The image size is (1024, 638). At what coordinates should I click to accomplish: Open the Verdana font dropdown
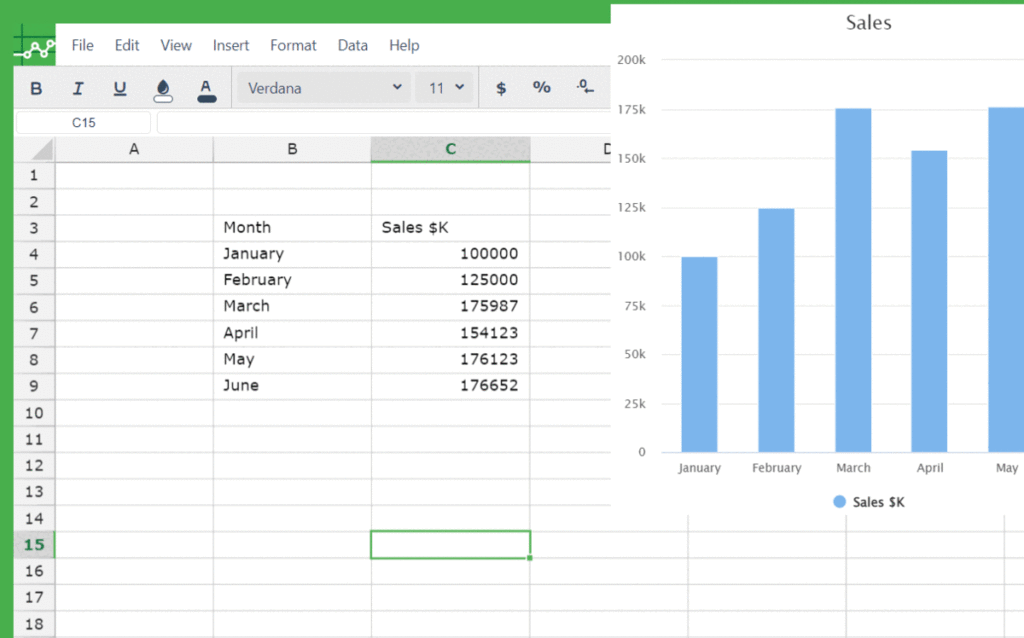(323, 88)
